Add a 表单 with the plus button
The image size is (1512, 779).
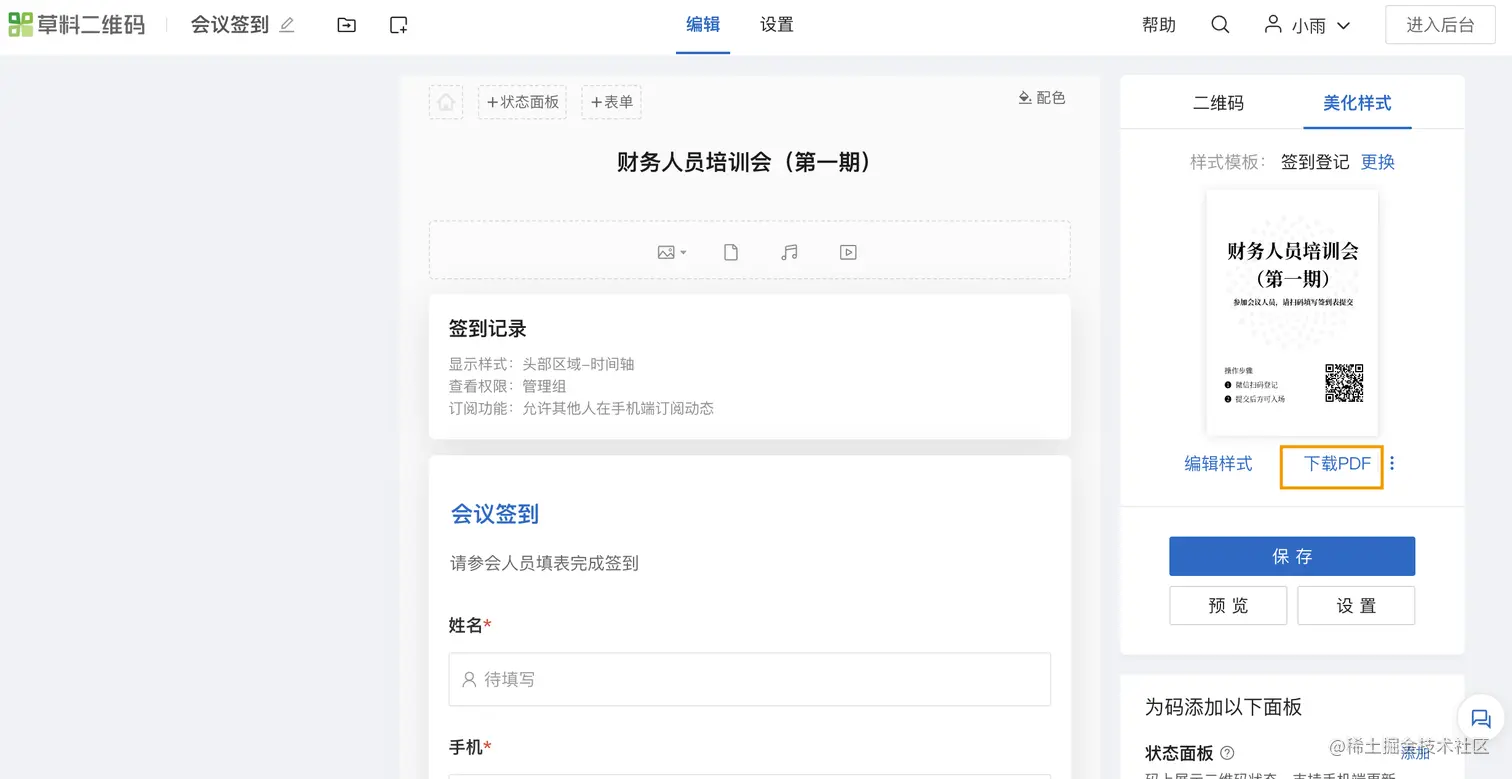611,102
